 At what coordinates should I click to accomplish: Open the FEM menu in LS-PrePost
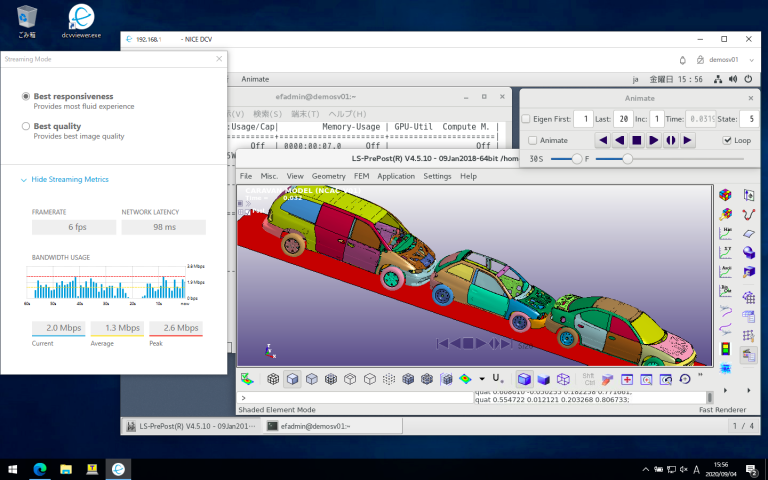[x=361, y=176]
